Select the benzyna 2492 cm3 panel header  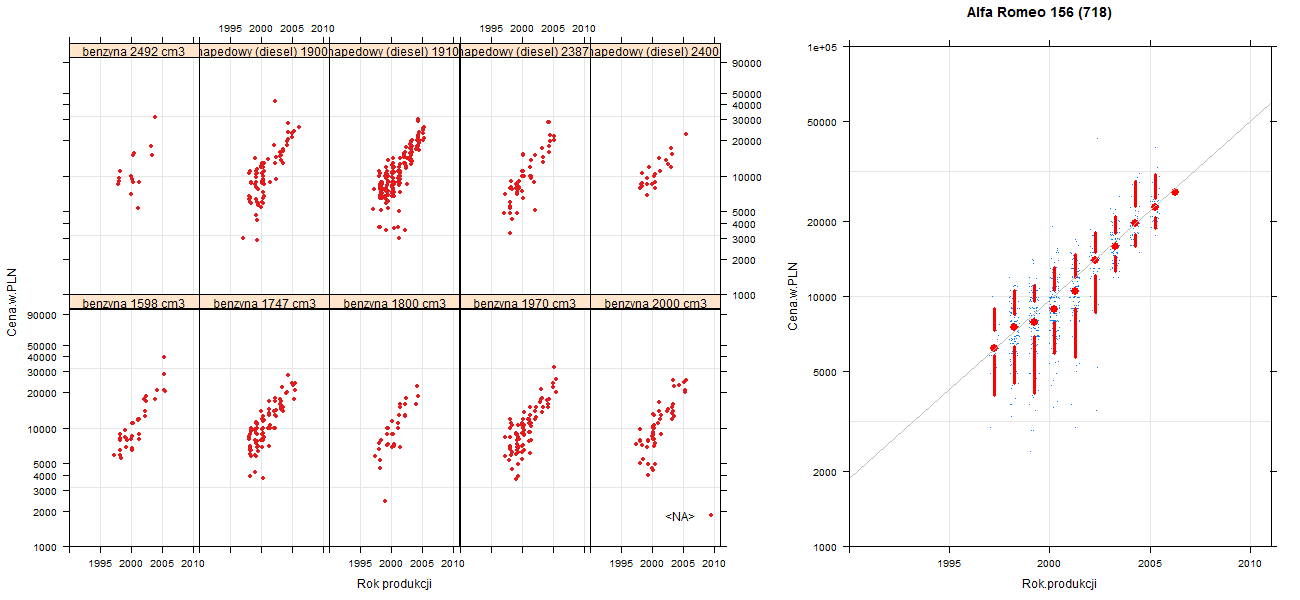pyautogui.click(x=134, y=51)
